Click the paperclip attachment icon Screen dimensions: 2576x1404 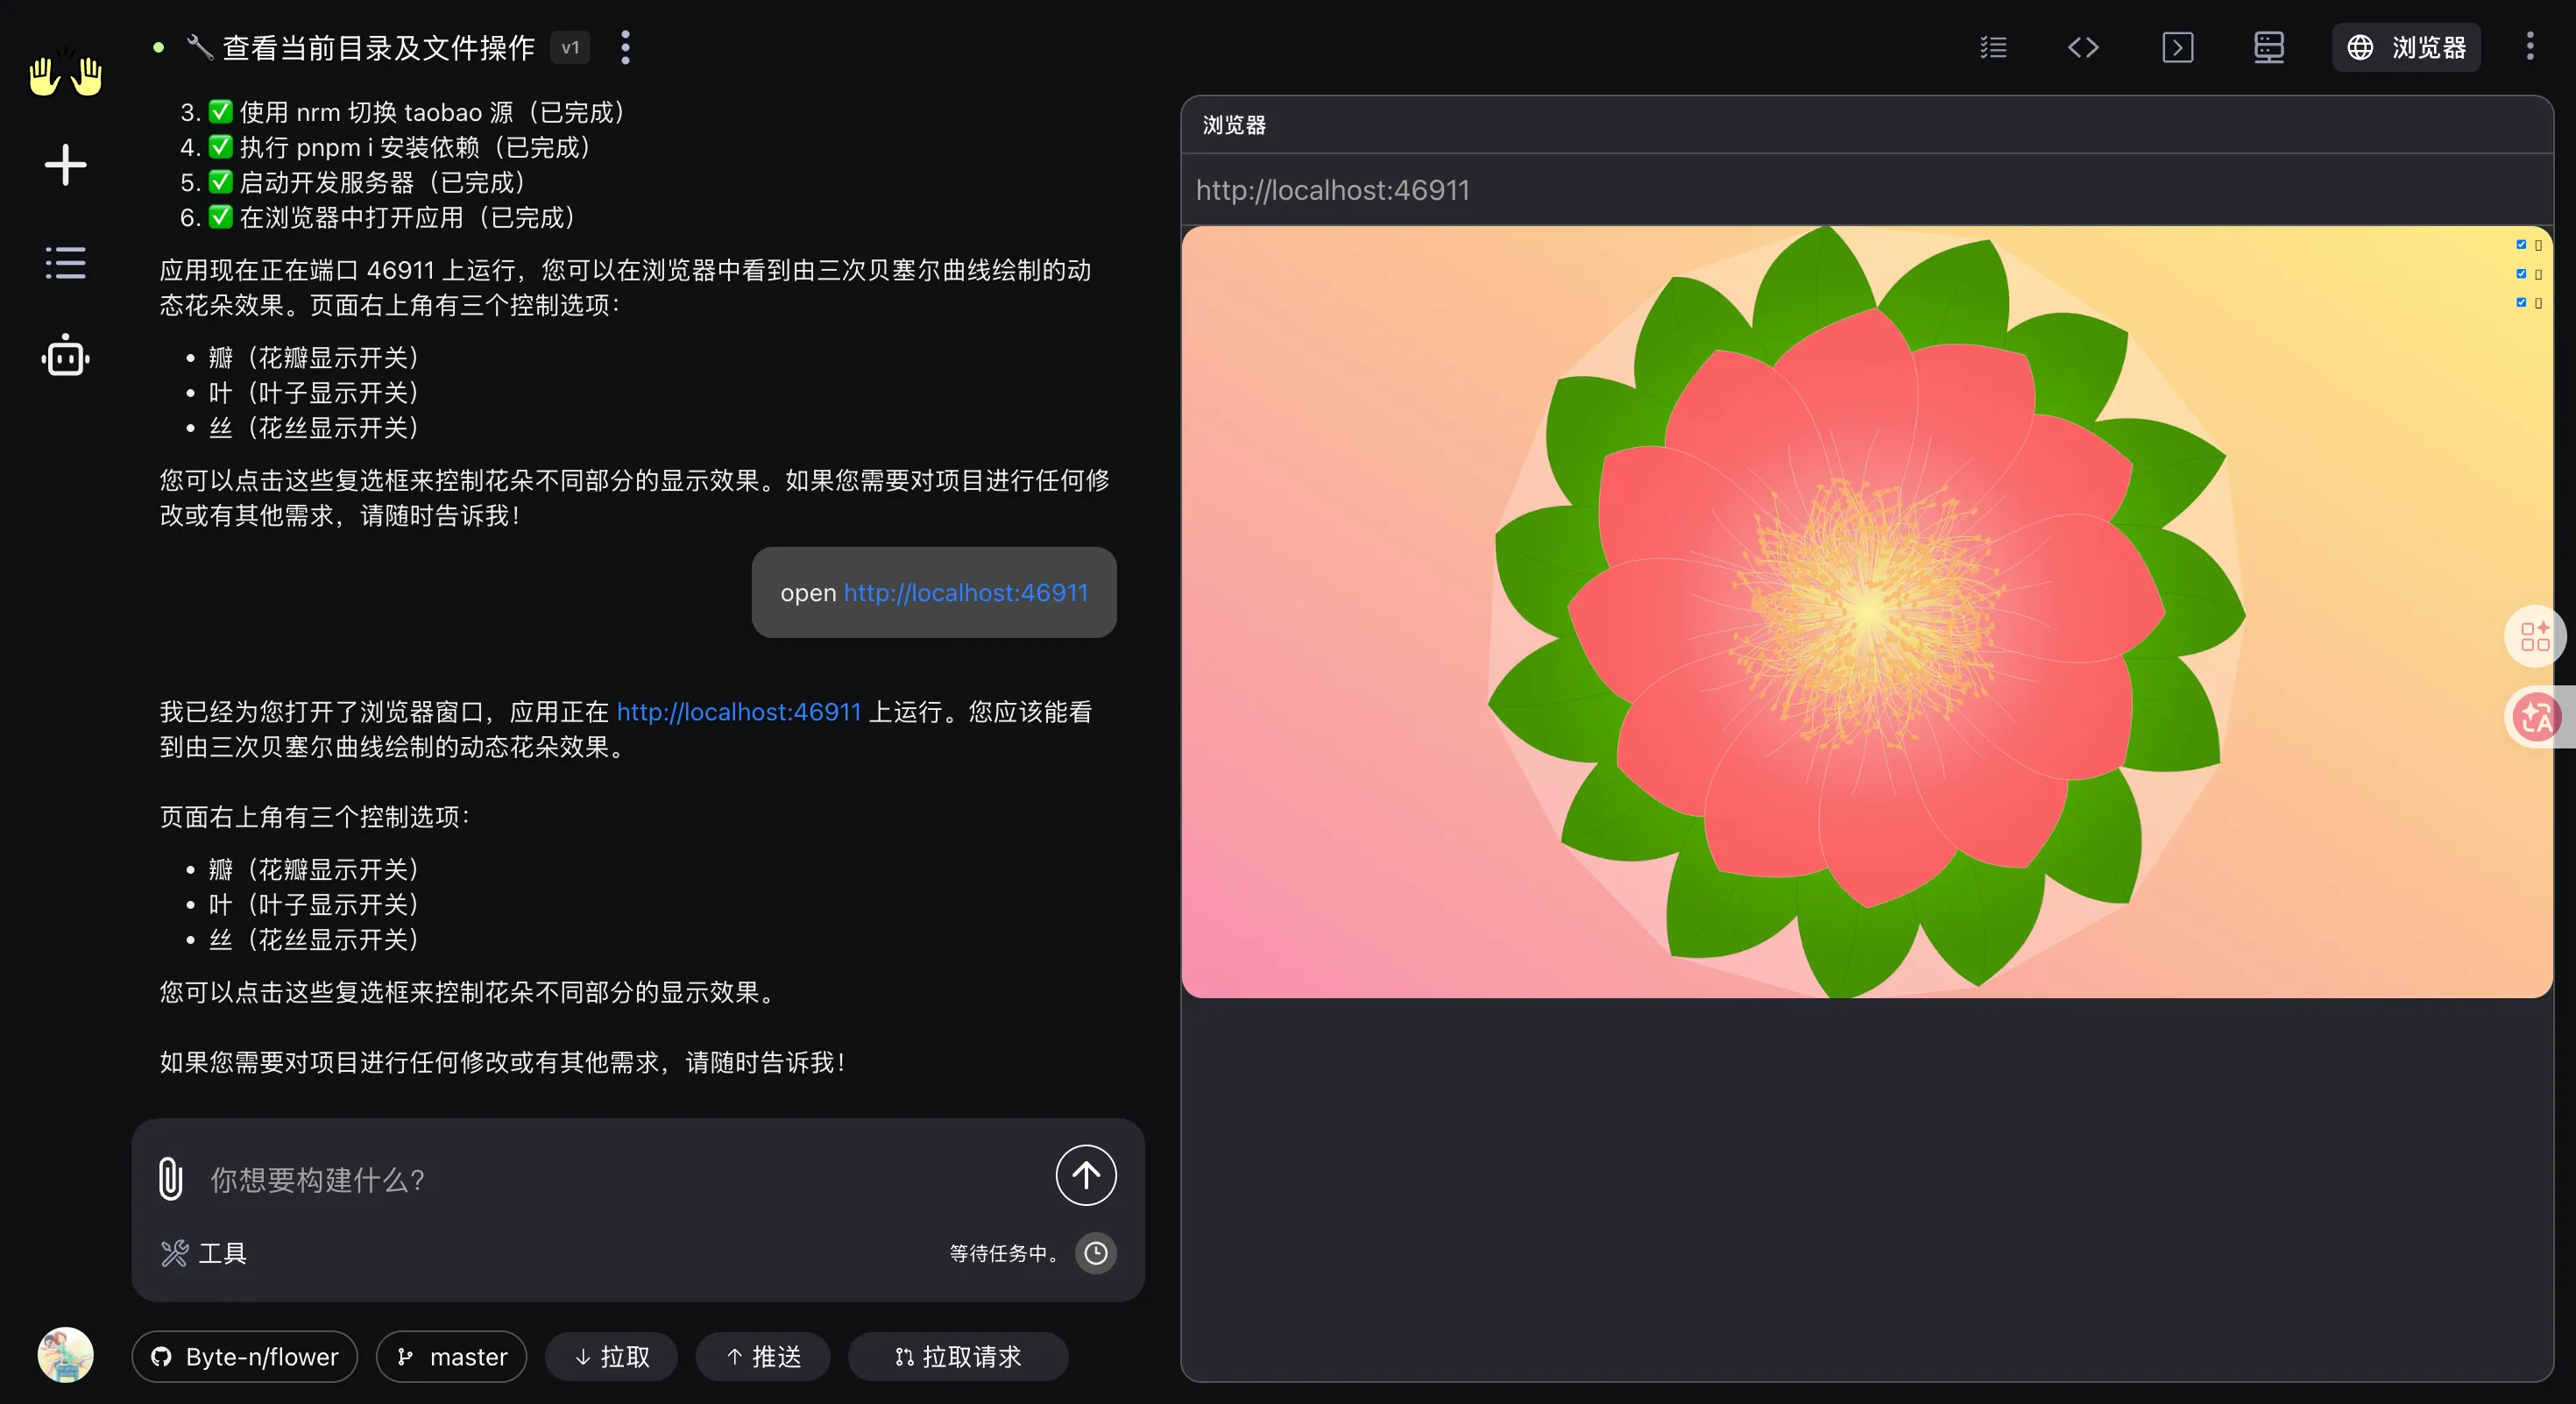click(x=170, y=1178)
